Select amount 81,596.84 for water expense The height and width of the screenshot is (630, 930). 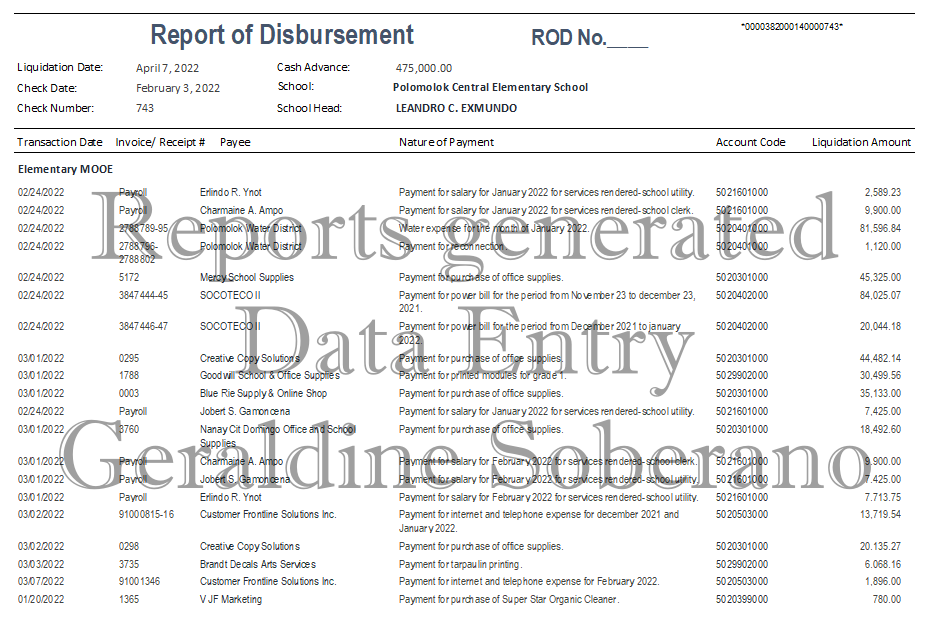(880, 228)
